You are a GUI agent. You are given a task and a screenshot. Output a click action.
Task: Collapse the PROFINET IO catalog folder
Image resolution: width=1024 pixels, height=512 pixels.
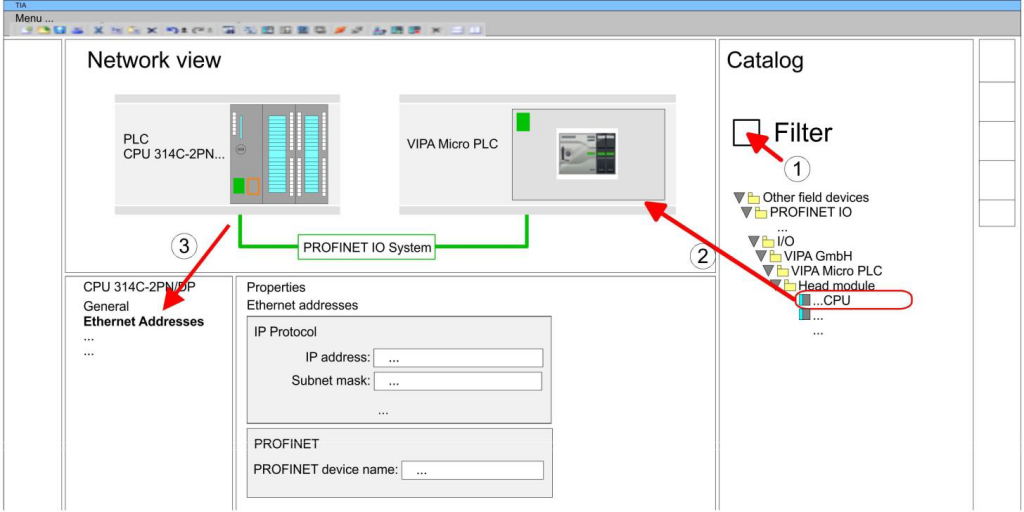[x=746, y=212]
